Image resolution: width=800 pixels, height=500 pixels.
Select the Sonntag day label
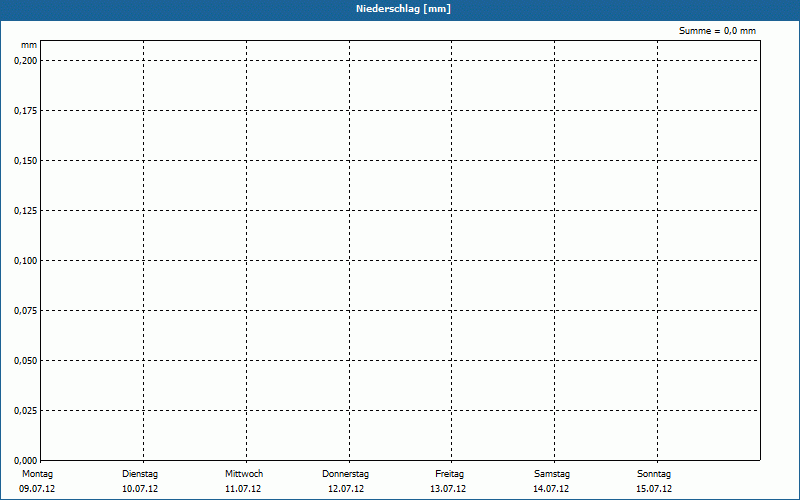(654, 474)
